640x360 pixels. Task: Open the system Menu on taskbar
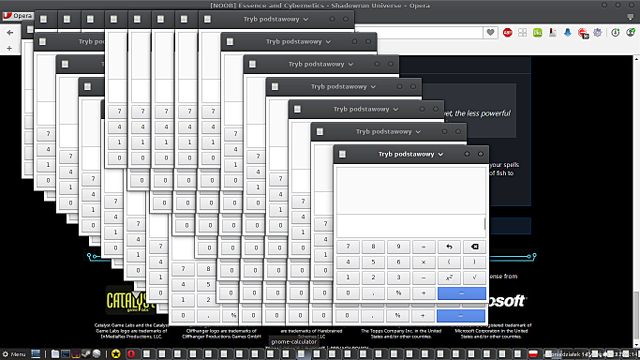tap(14, 354)
